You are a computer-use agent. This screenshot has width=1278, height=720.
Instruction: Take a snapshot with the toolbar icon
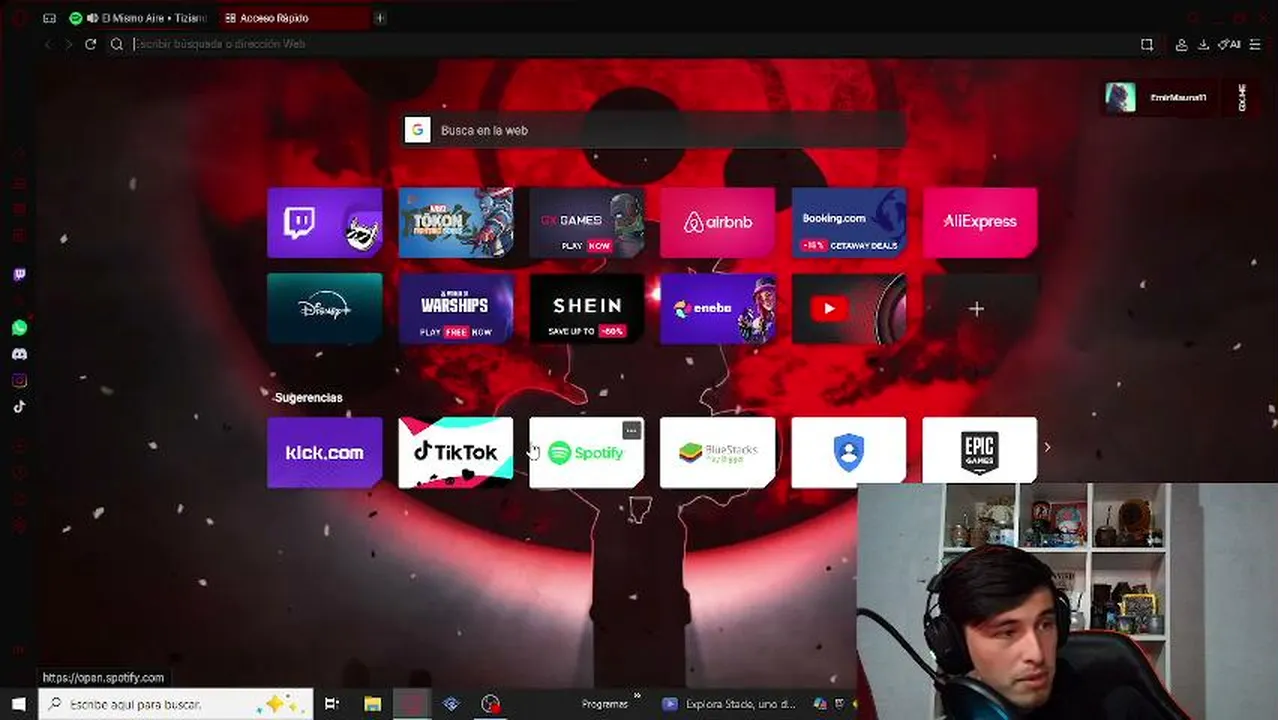coord(1147,44)
